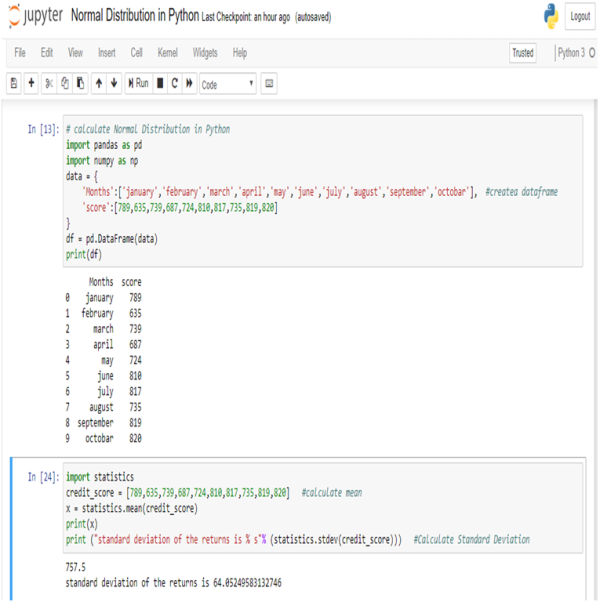The image size is (600, 602).
Task: Open the File menu
Action: [20, 53]
